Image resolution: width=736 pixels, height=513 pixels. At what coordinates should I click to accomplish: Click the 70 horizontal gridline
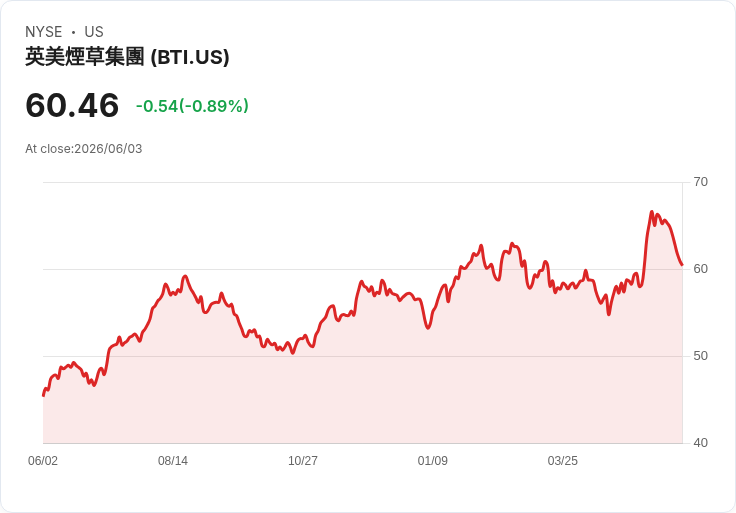[363, 183]
